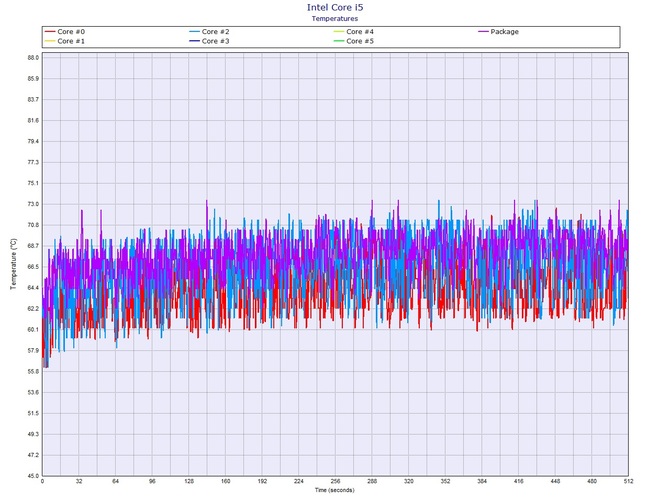Select the Core #2 legend label

[215, 32]
